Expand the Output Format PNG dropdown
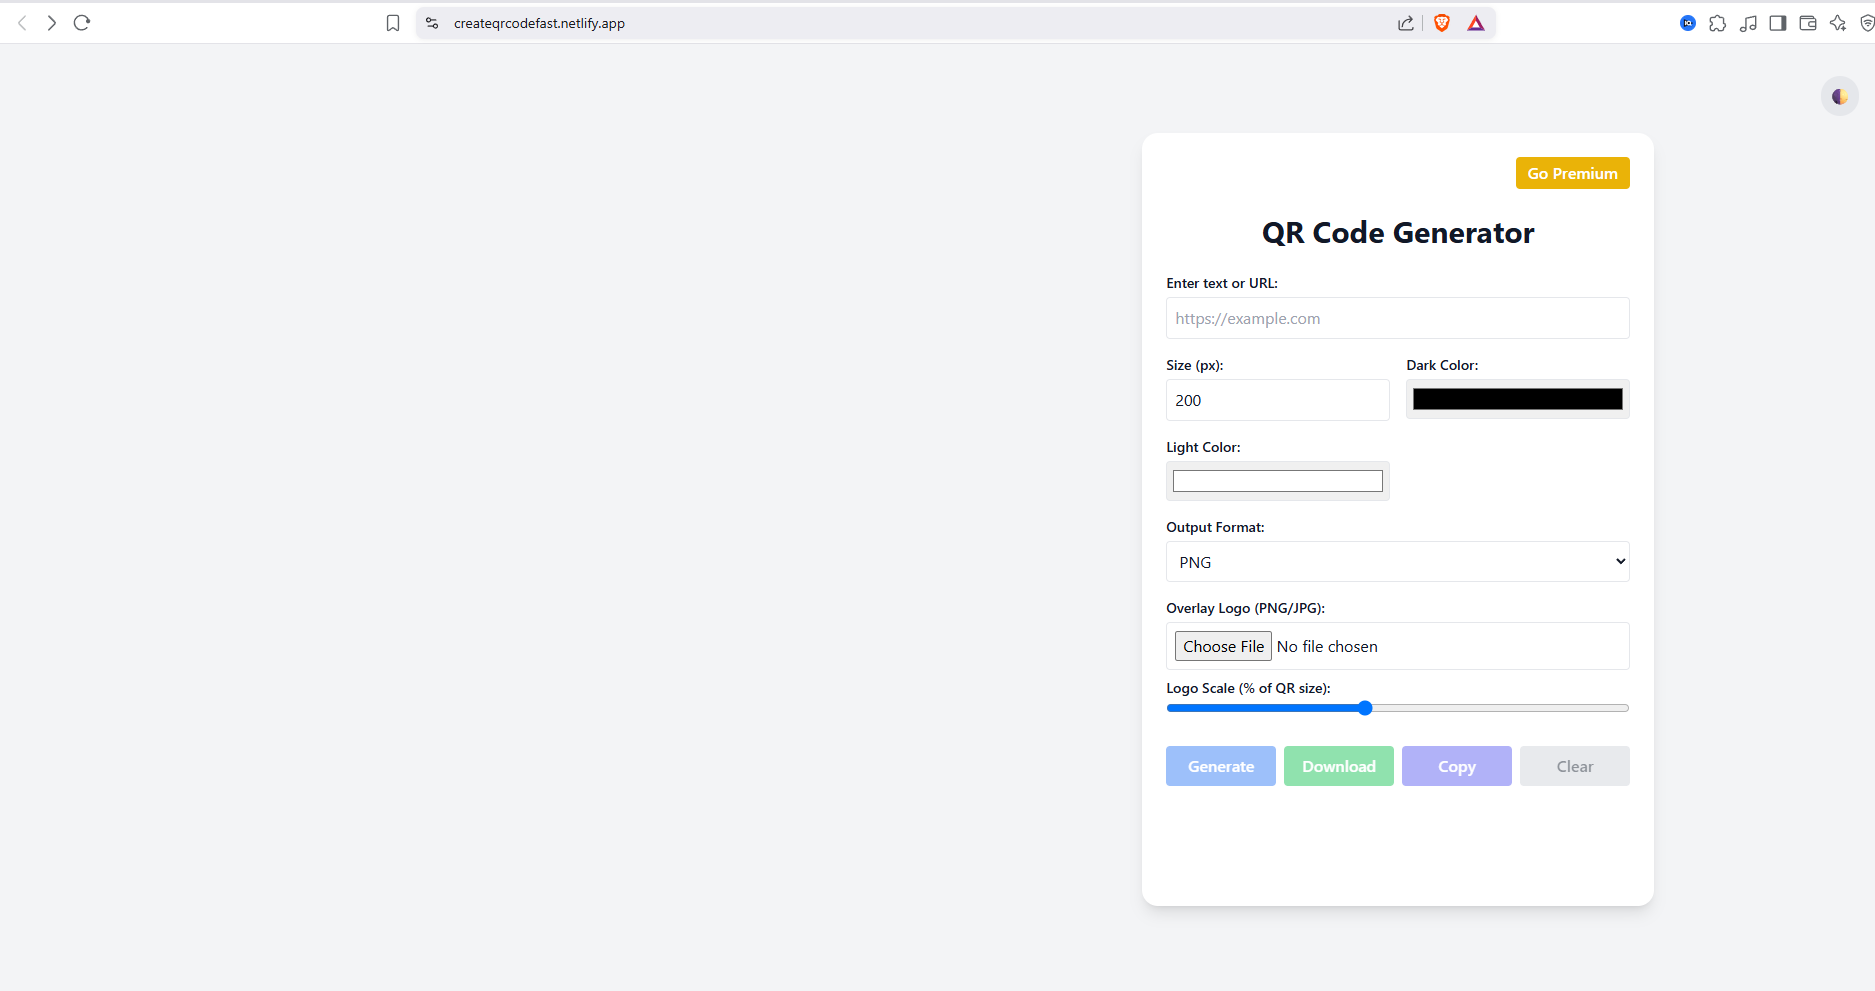Screen dimensions: 1875x991 [x=1397, y=562]
